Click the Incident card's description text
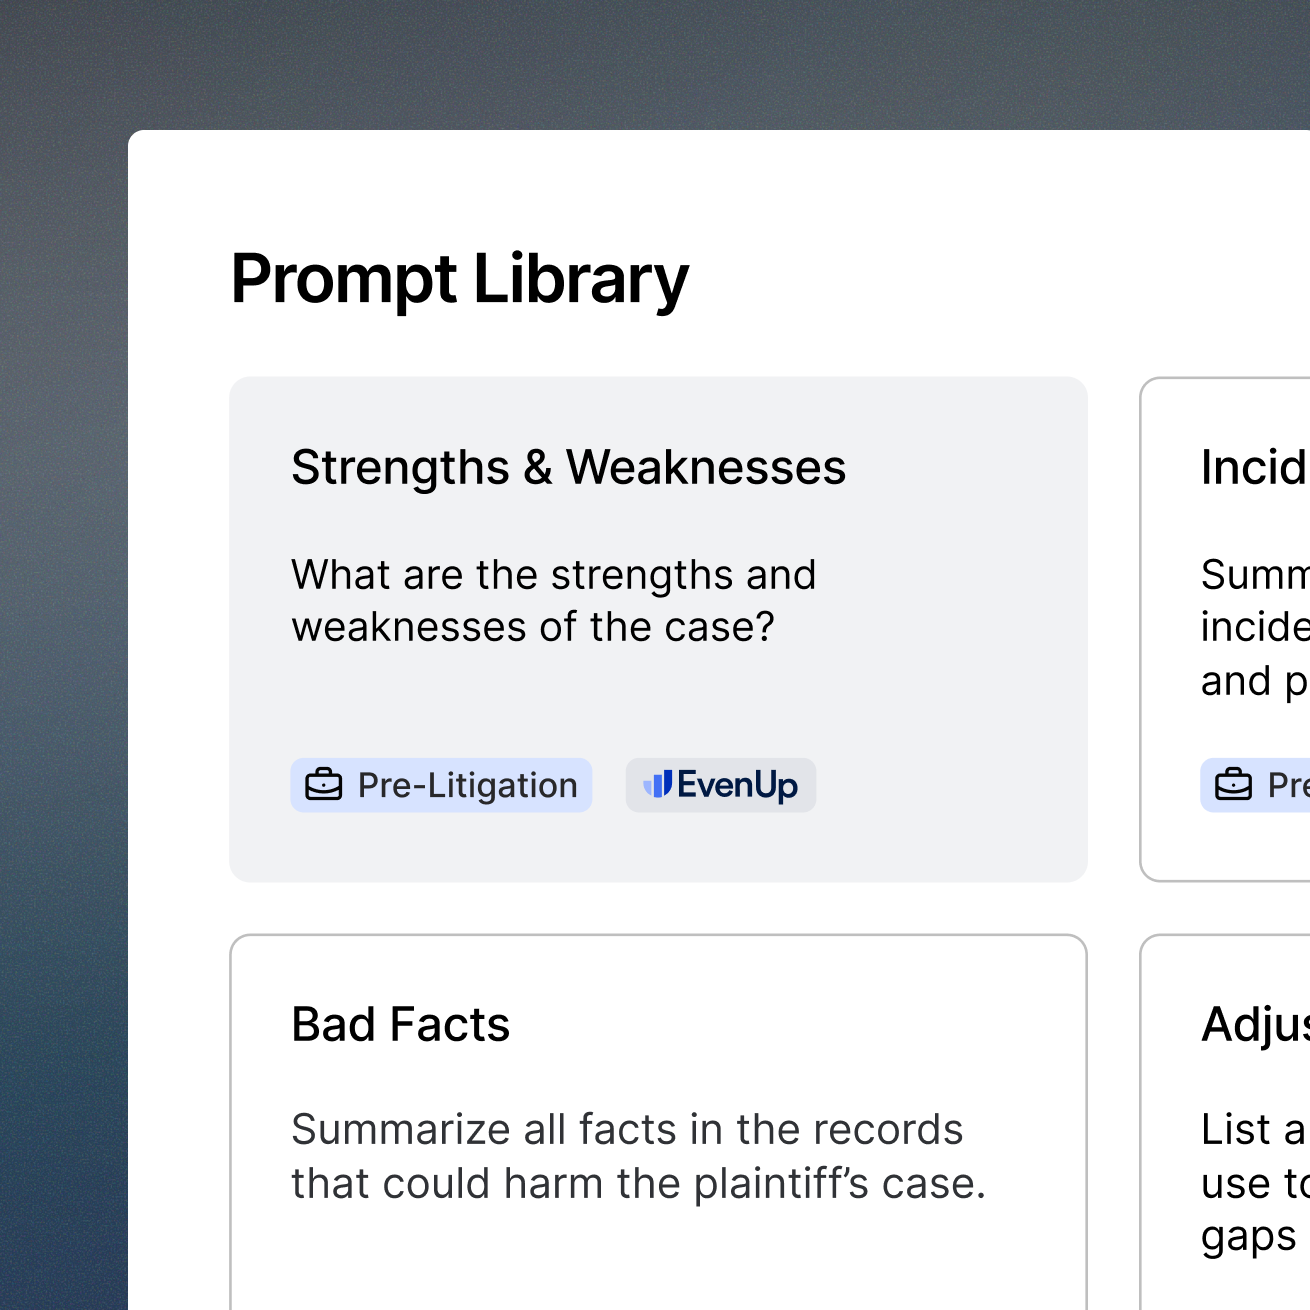The image size is (1310, 1310). click(x=1254, y=627)
